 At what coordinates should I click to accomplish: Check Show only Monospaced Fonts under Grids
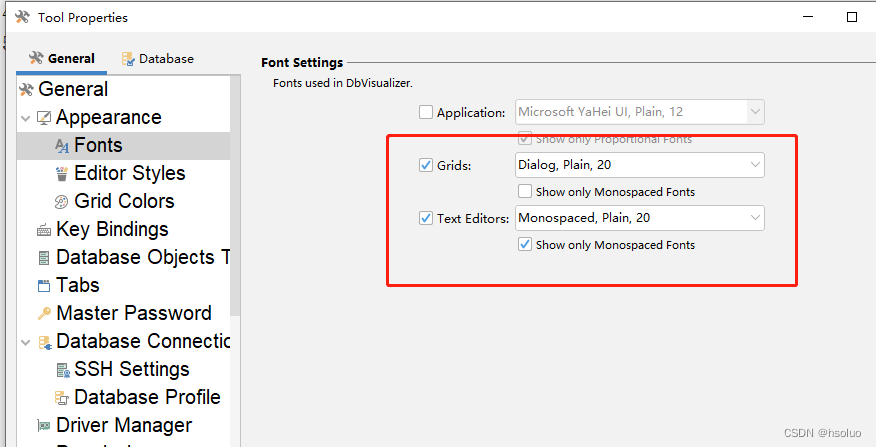pos(525,192)
